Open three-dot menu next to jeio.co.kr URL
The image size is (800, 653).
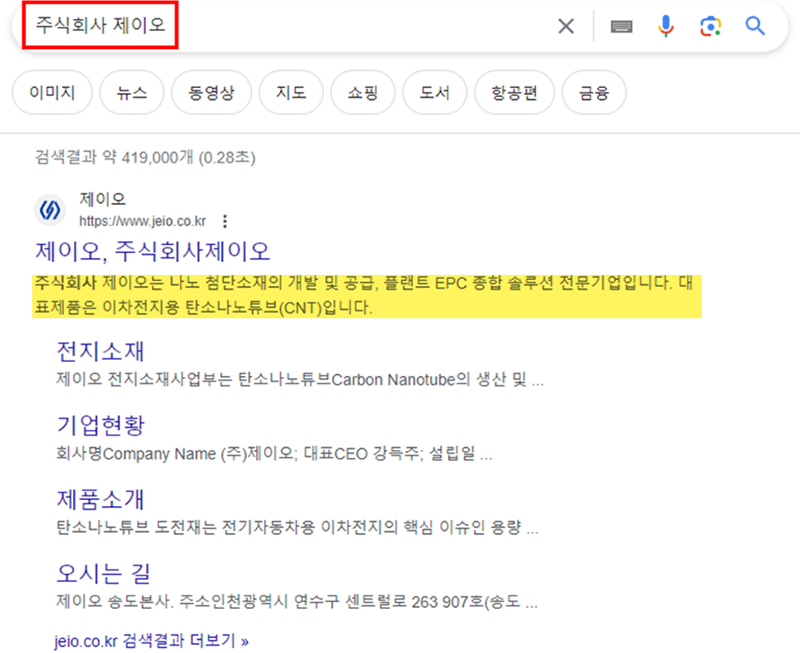[x=224, y=221]
